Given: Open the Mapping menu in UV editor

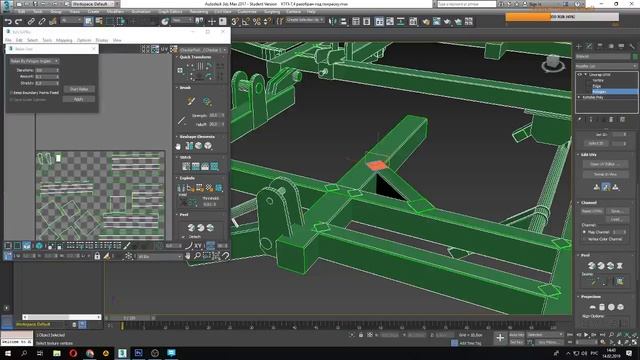Looking at the screenshot, I should click(64, 40).
